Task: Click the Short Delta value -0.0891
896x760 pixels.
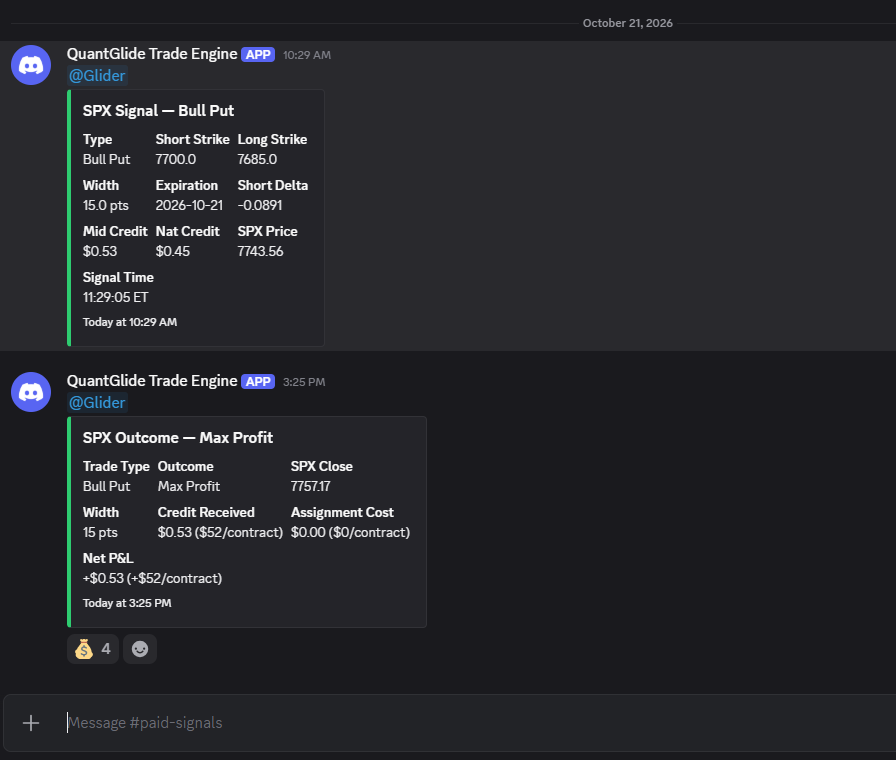Action: click(260, 205)
